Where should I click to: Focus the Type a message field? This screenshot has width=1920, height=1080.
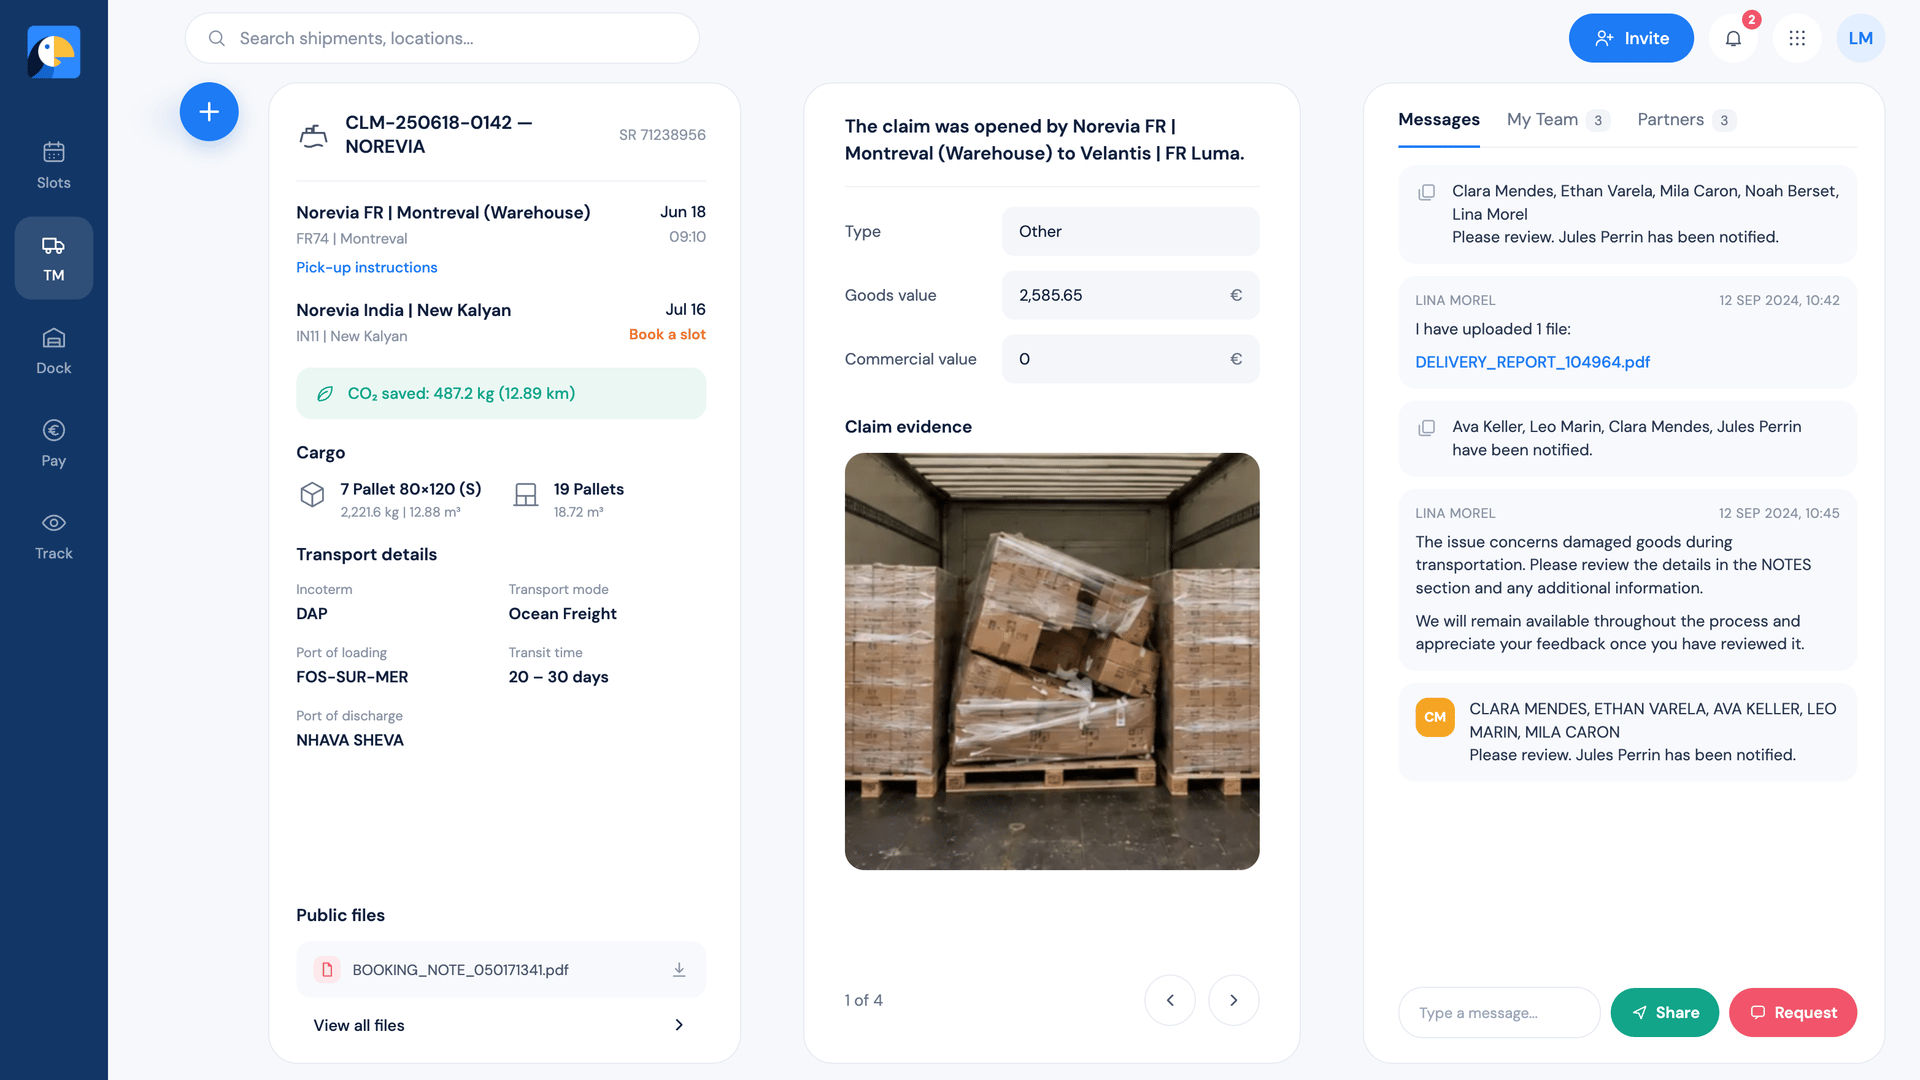point(1499,1012)
